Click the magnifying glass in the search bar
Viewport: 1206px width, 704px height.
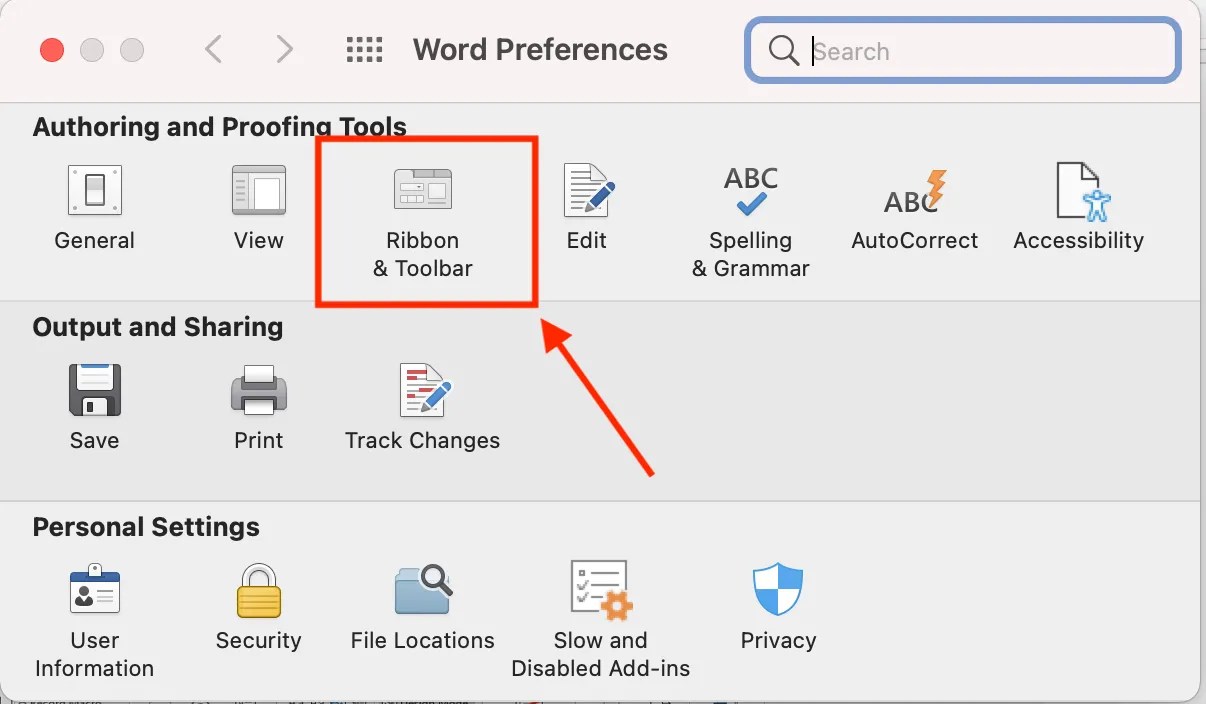coord(783,50)
